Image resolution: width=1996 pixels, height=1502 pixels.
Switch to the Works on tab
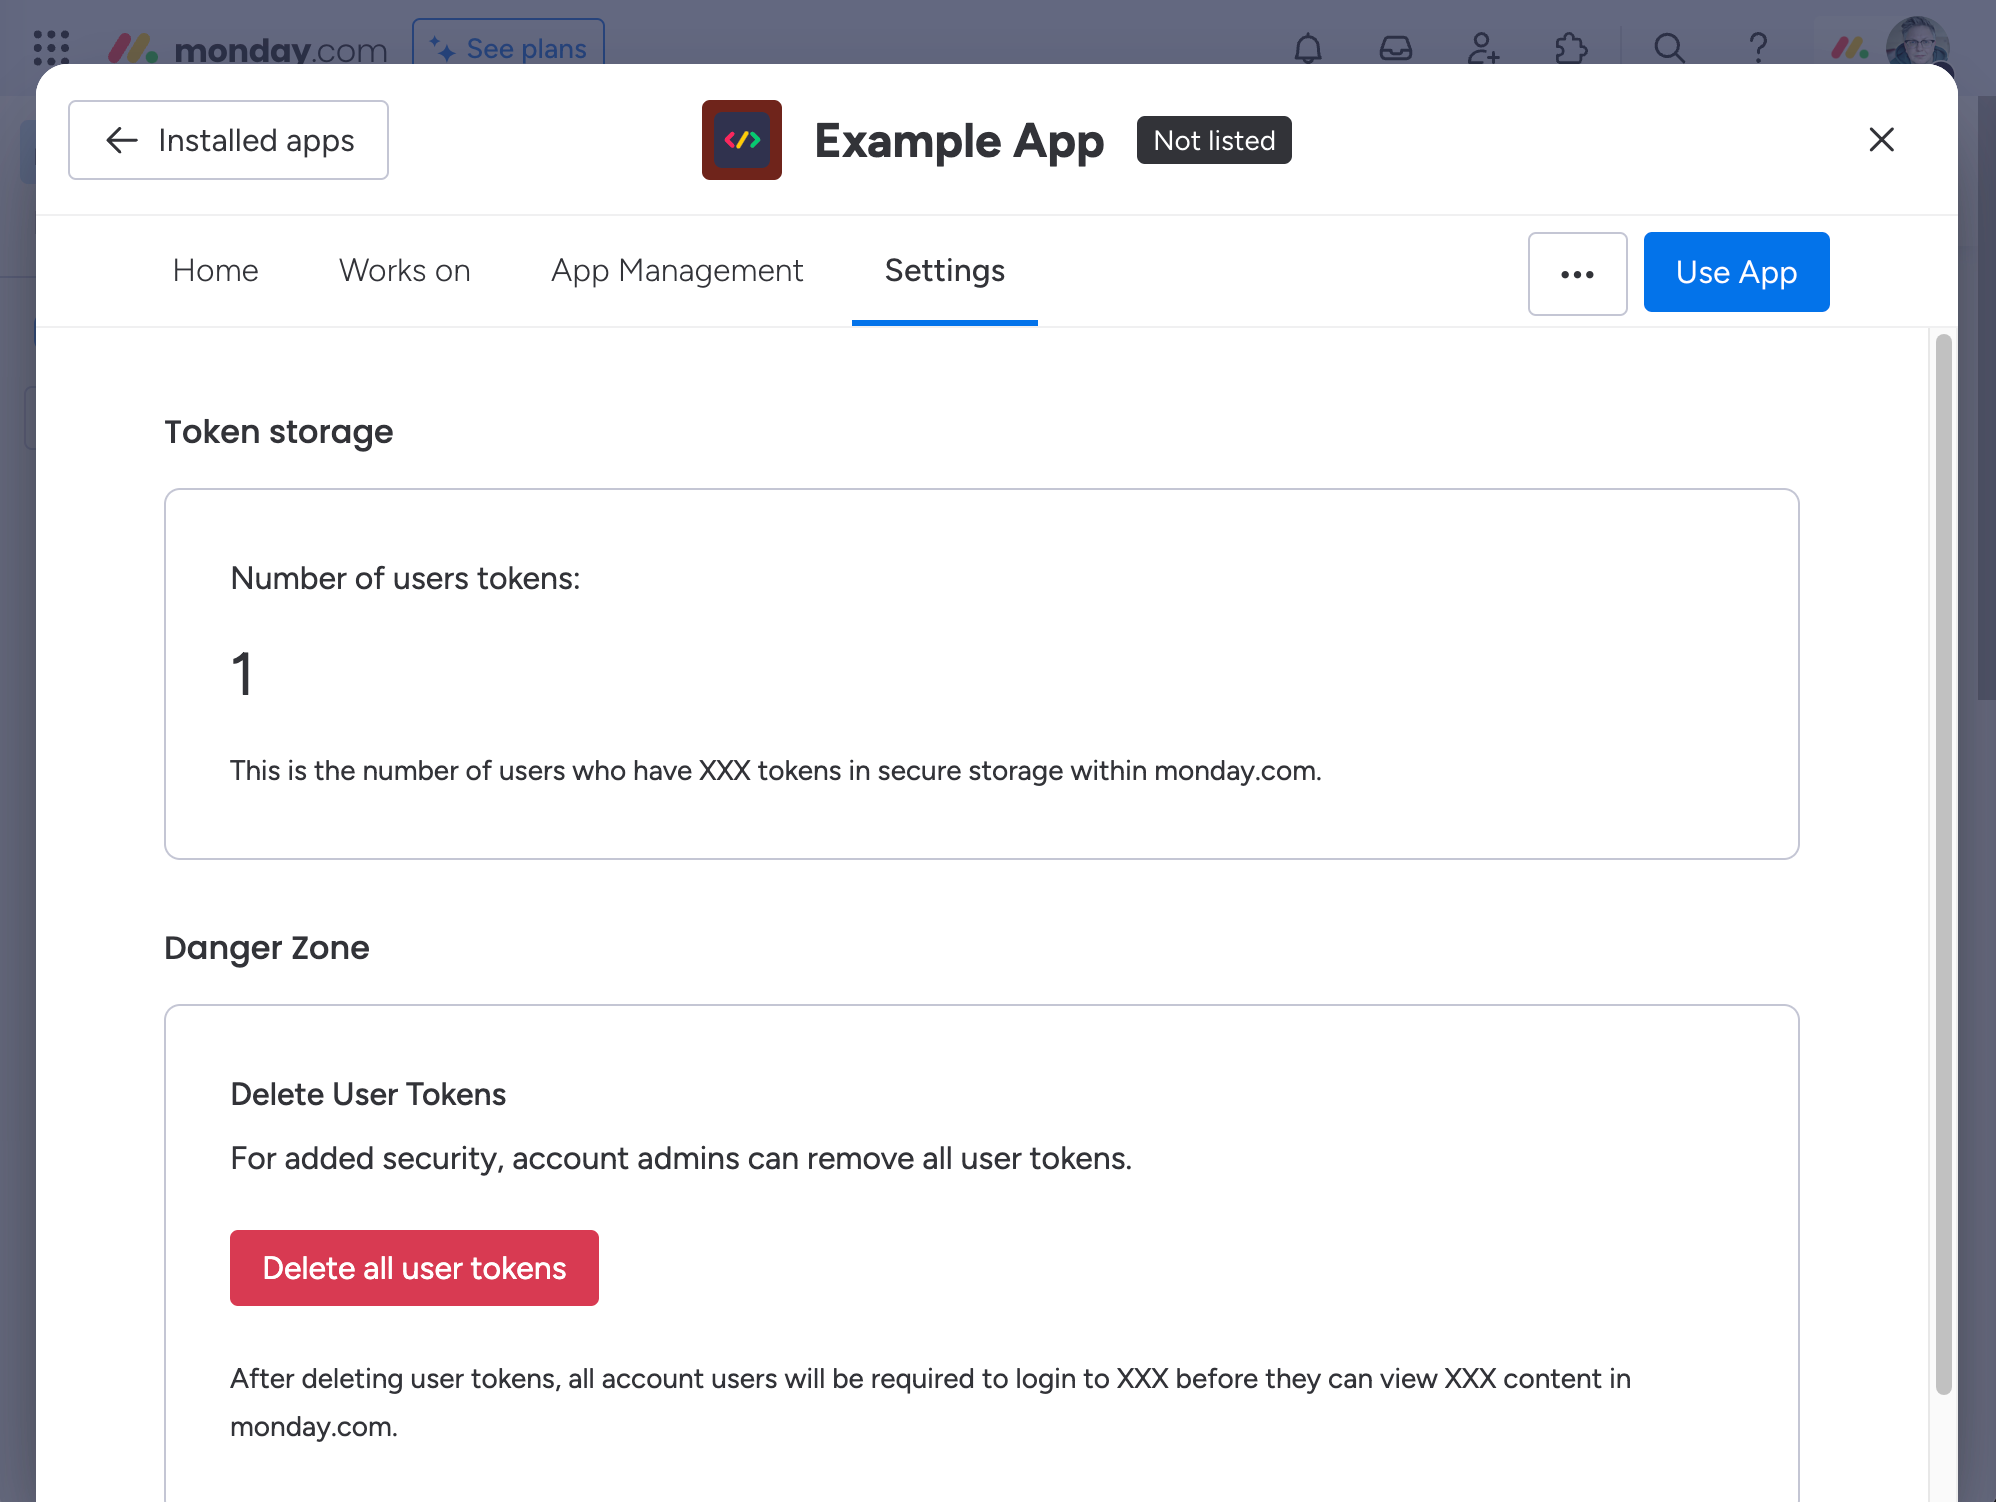[405, 270]
